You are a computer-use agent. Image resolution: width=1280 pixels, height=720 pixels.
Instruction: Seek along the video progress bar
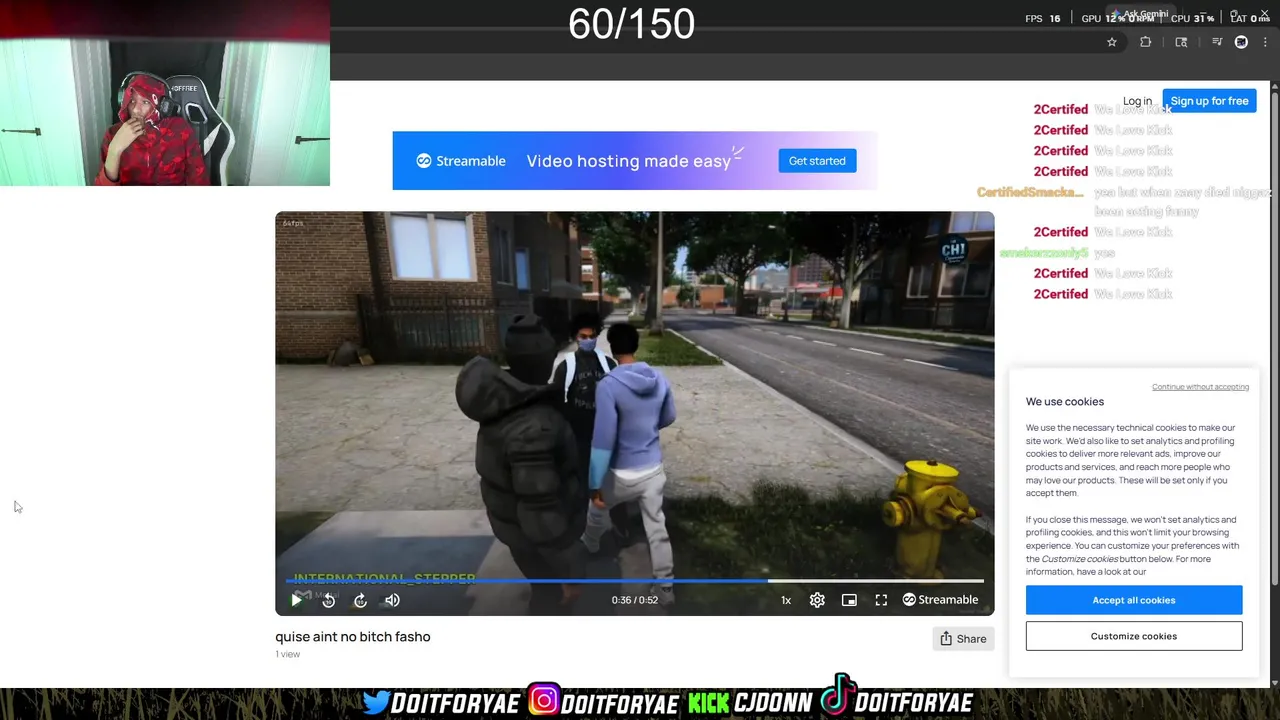635,580
